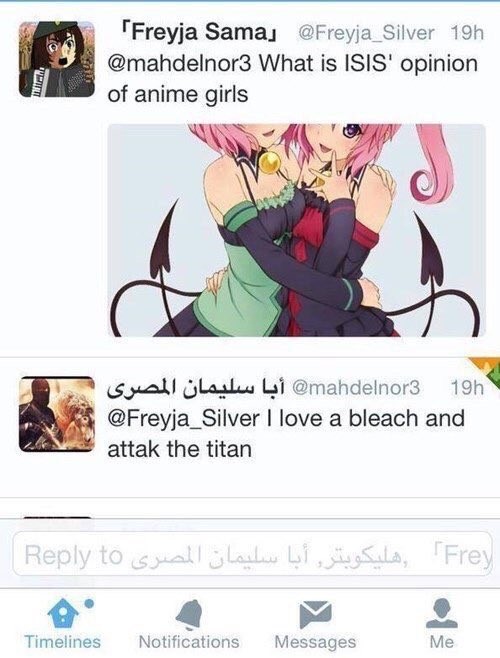Viewport: 500px width, 658px height.
Task: Open the @Freyja_Silver mention in the reply
Action: tap(183, 418)
